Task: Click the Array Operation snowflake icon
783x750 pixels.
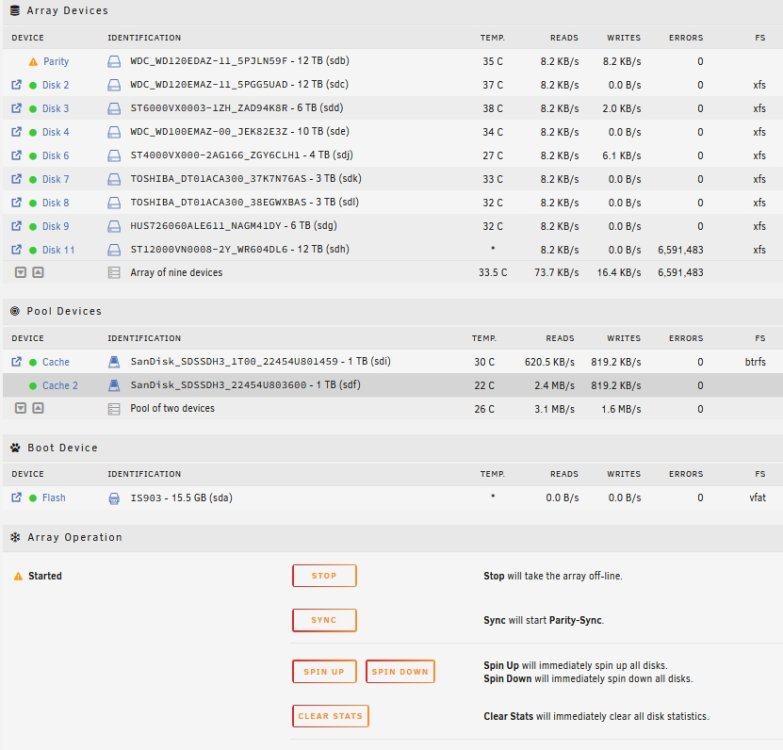Action: 15,537
